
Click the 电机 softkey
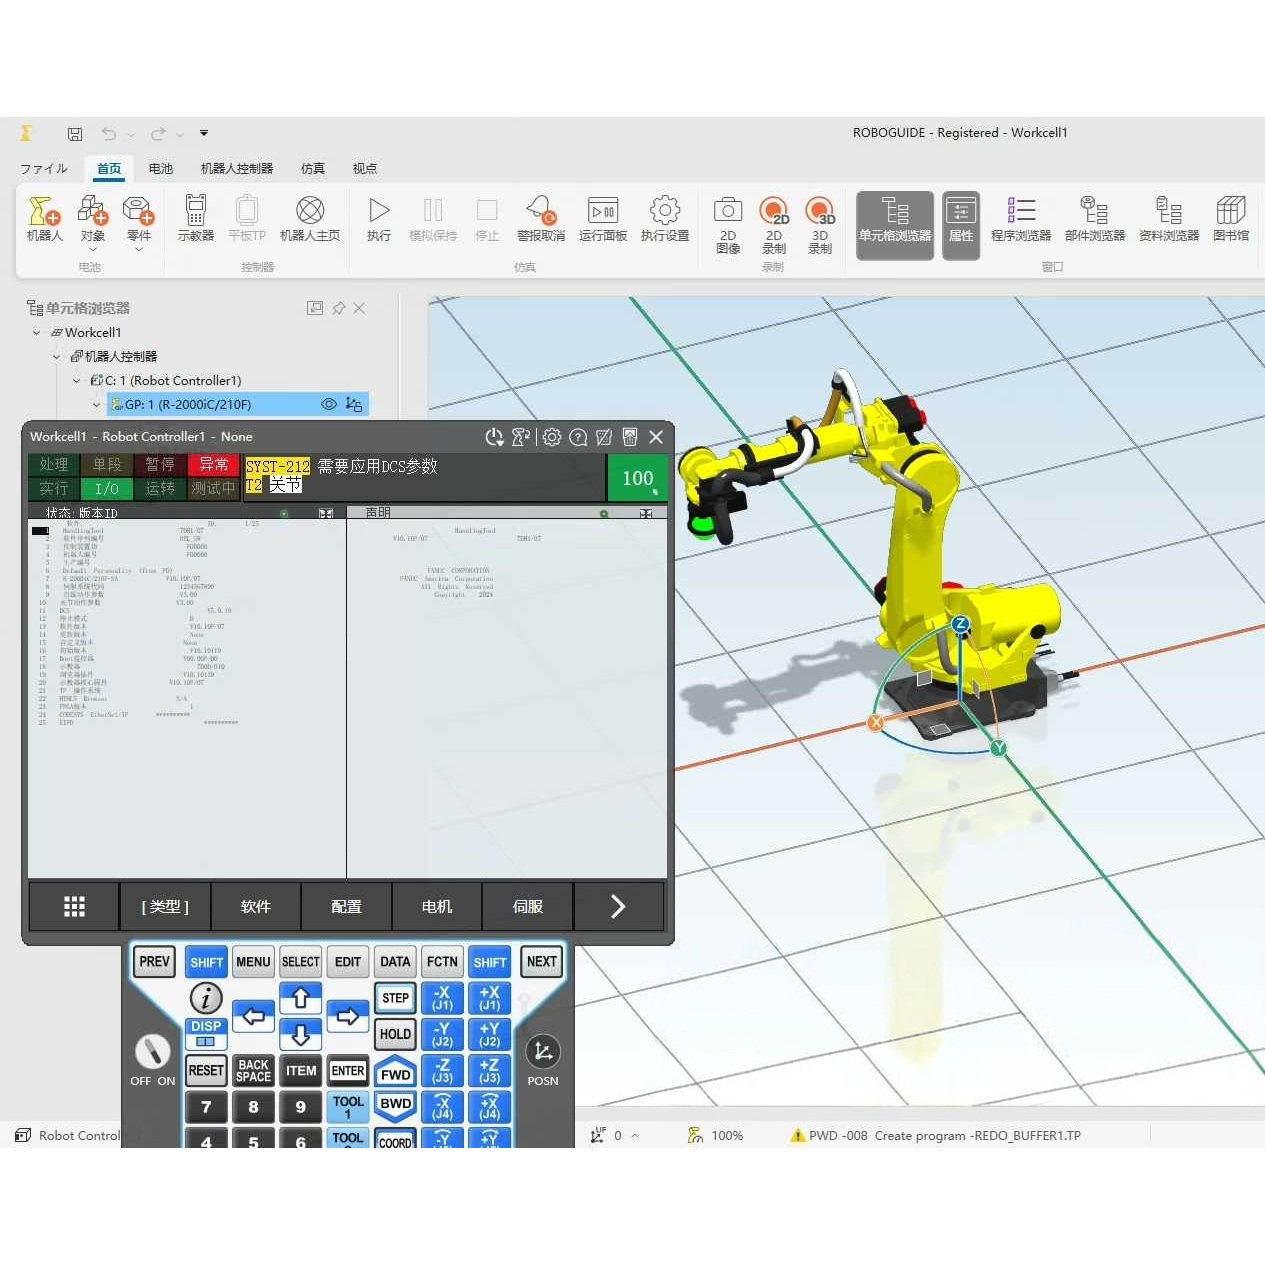[437, 906]
